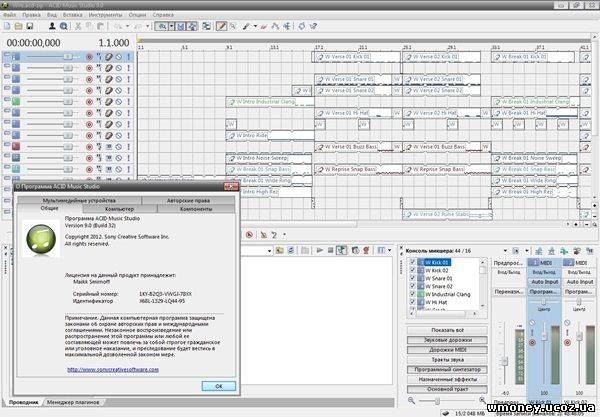Click the Назначенные эффекты button
Viewport: 600px width, 417px height.
[x=447, y=380]
